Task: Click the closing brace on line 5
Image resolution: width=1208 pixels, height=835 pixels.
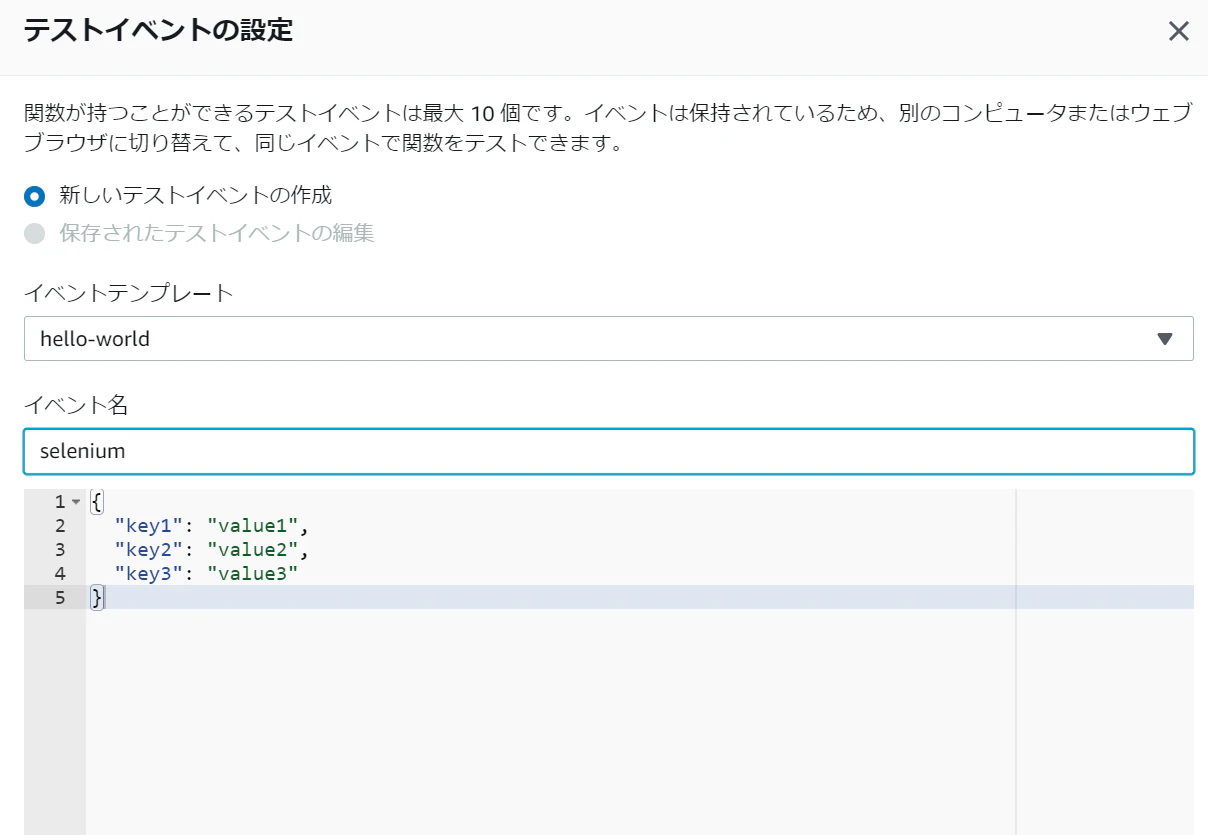Action: (96, 597)
